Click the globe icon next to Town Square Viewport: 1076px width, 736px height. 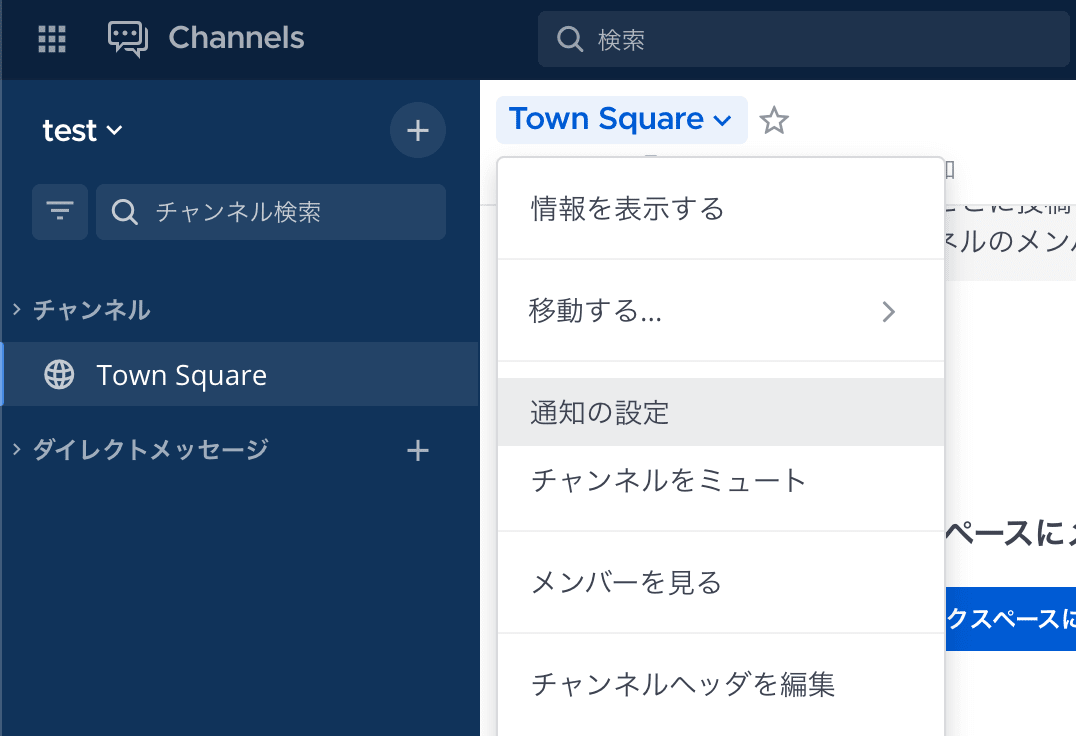pos(60,374)
